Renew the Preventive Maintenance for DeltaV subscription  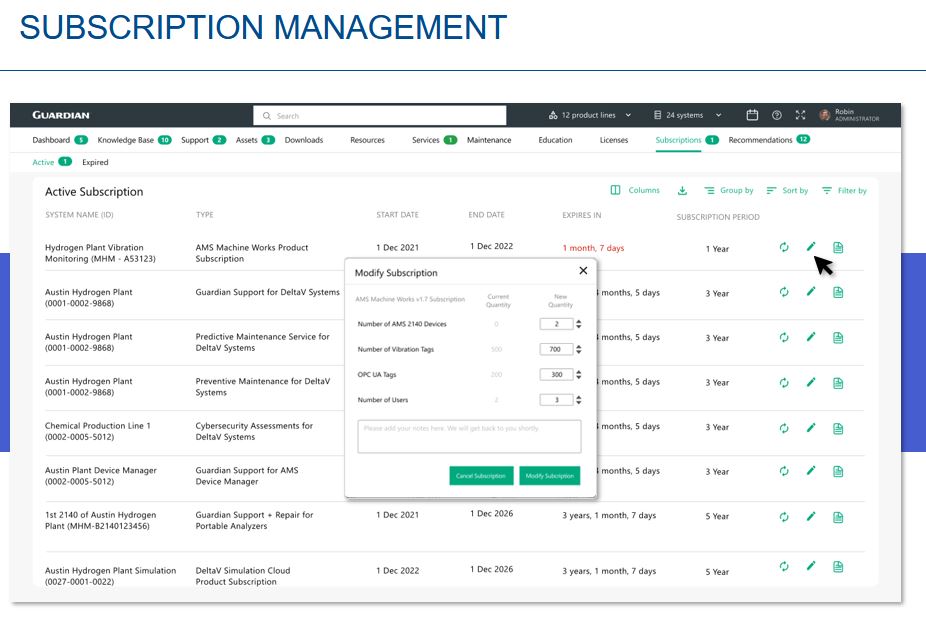point(784,383)
